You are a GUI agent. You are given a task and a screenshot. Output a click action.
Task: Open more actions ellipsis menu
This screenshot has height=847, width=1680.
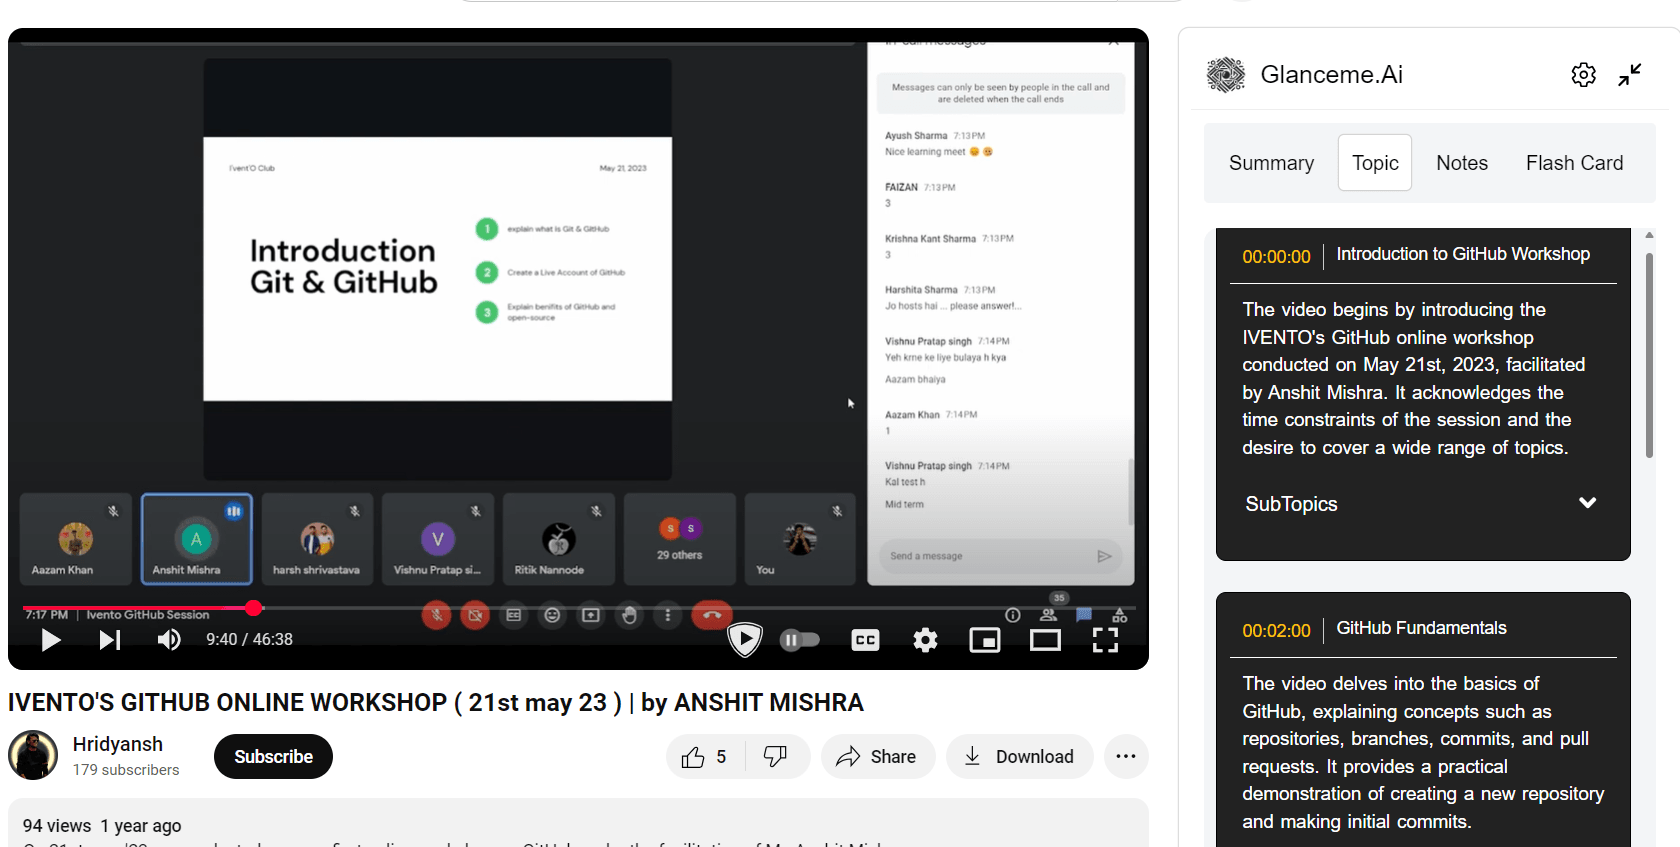point(1126,757)
